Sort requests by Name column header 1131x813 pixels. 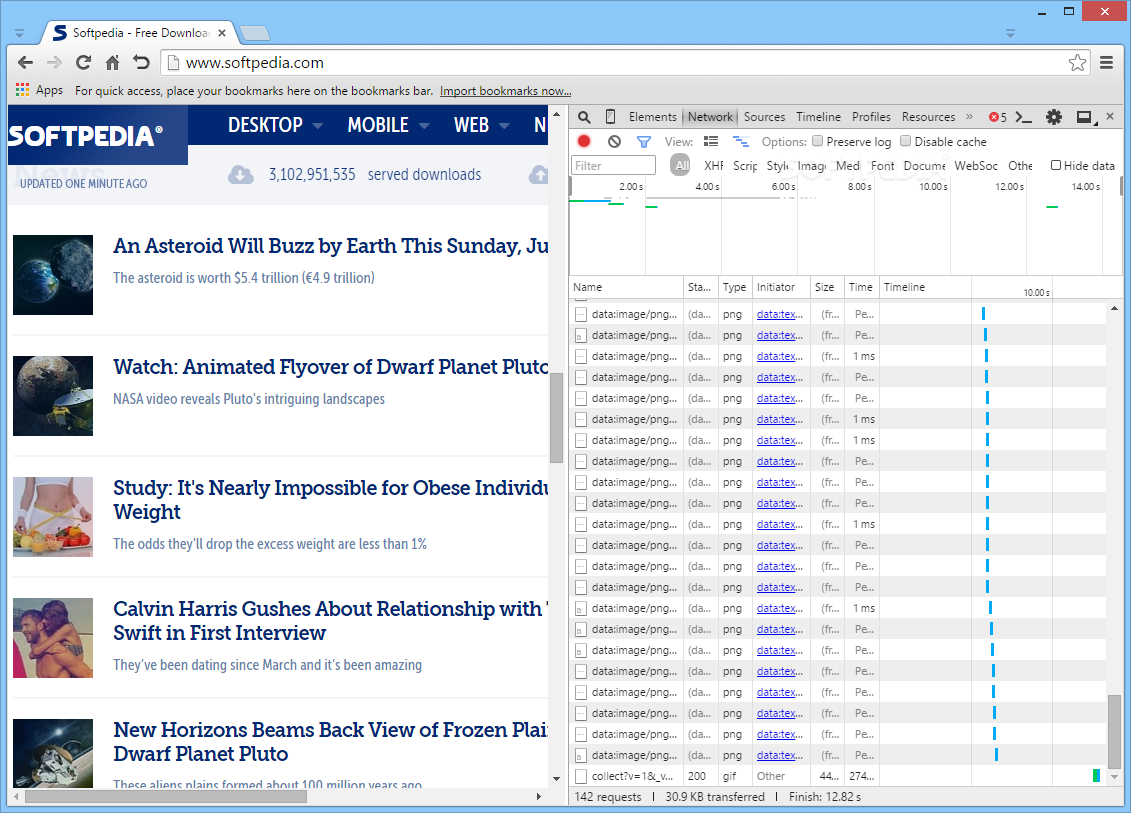click(x=626, y=287)
